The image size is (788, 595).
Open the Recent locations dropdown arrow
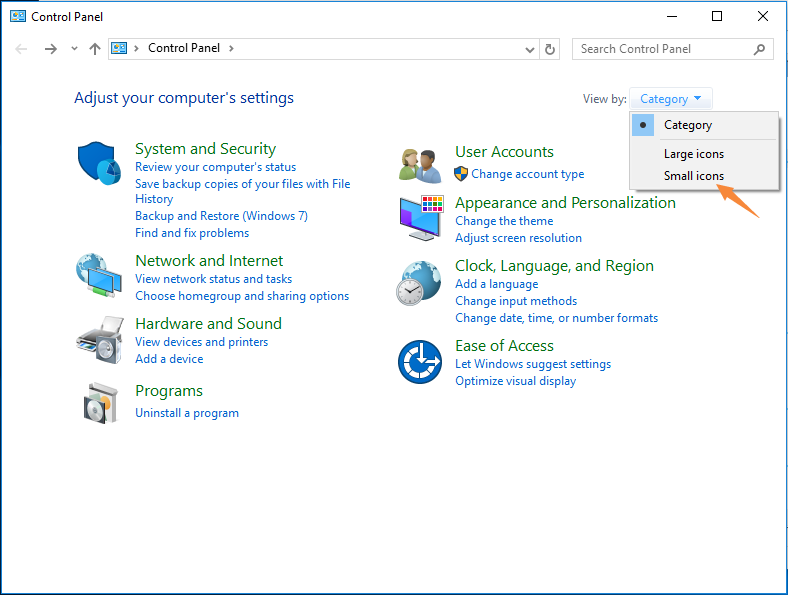(74, 49)
